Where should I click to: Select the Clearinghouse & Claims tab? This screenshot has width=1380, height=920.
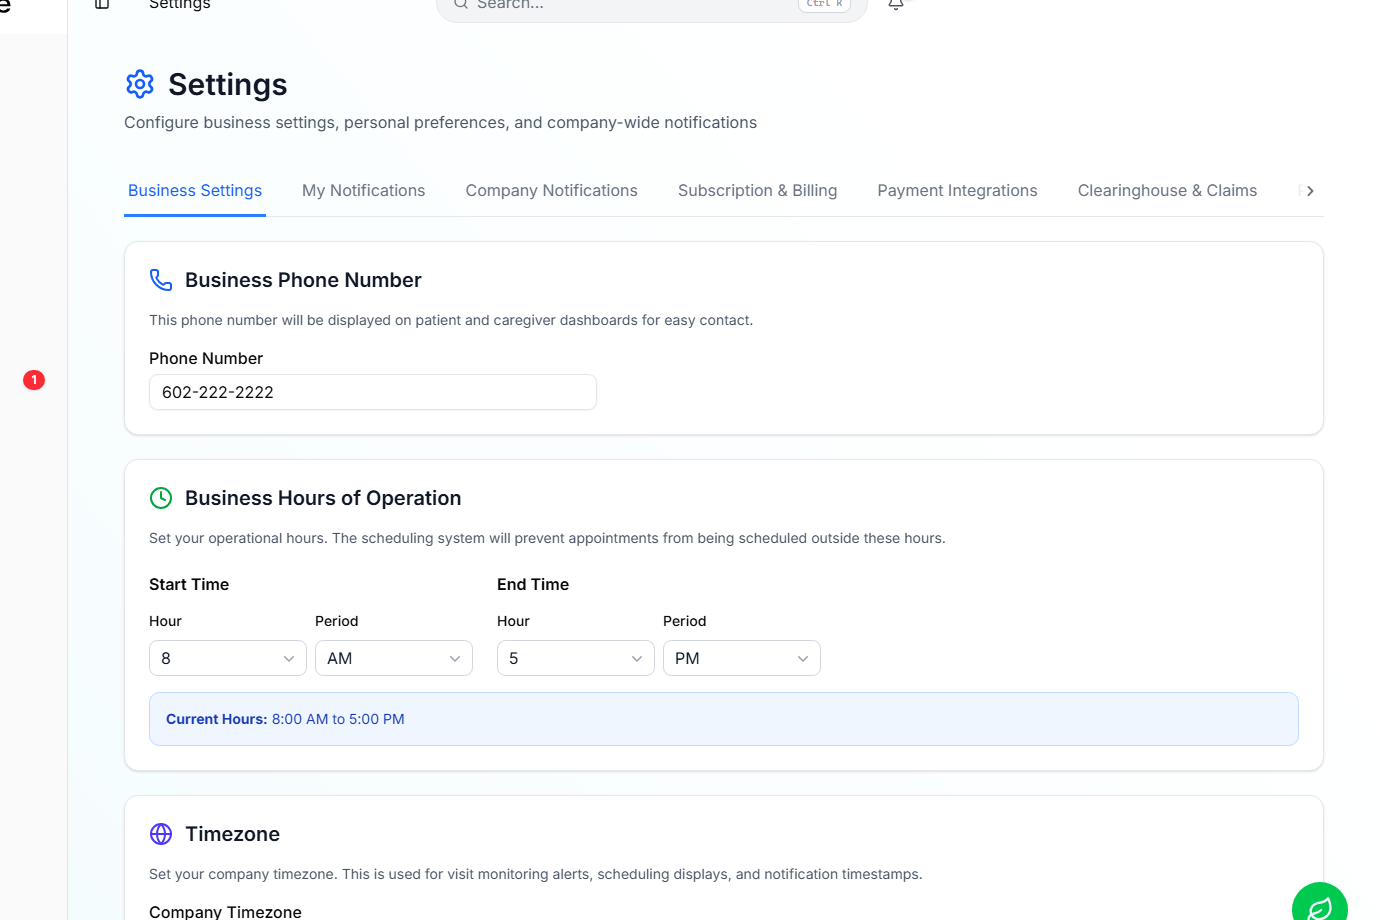(x=1167, y=190)
